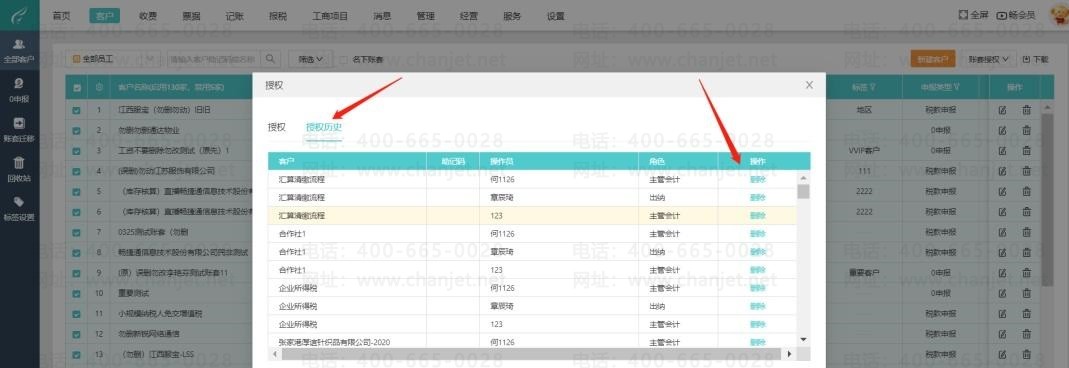Open the 首页 top menu
Screen dimensions: 1069x368
click(61, 15)
